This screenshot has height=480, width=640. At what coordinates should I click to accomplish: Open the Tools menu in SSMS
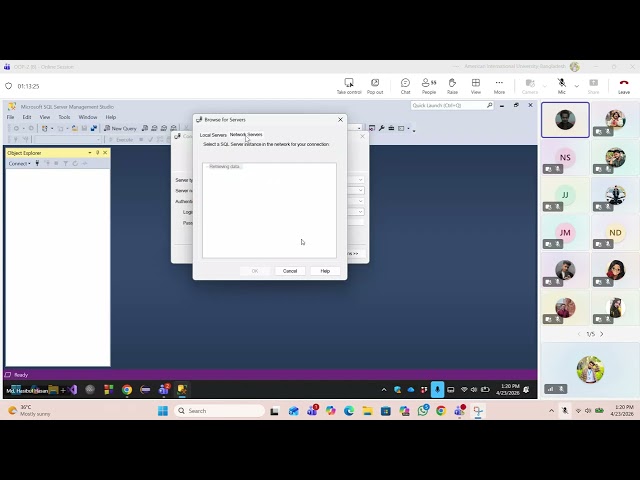tap(64, 117)
